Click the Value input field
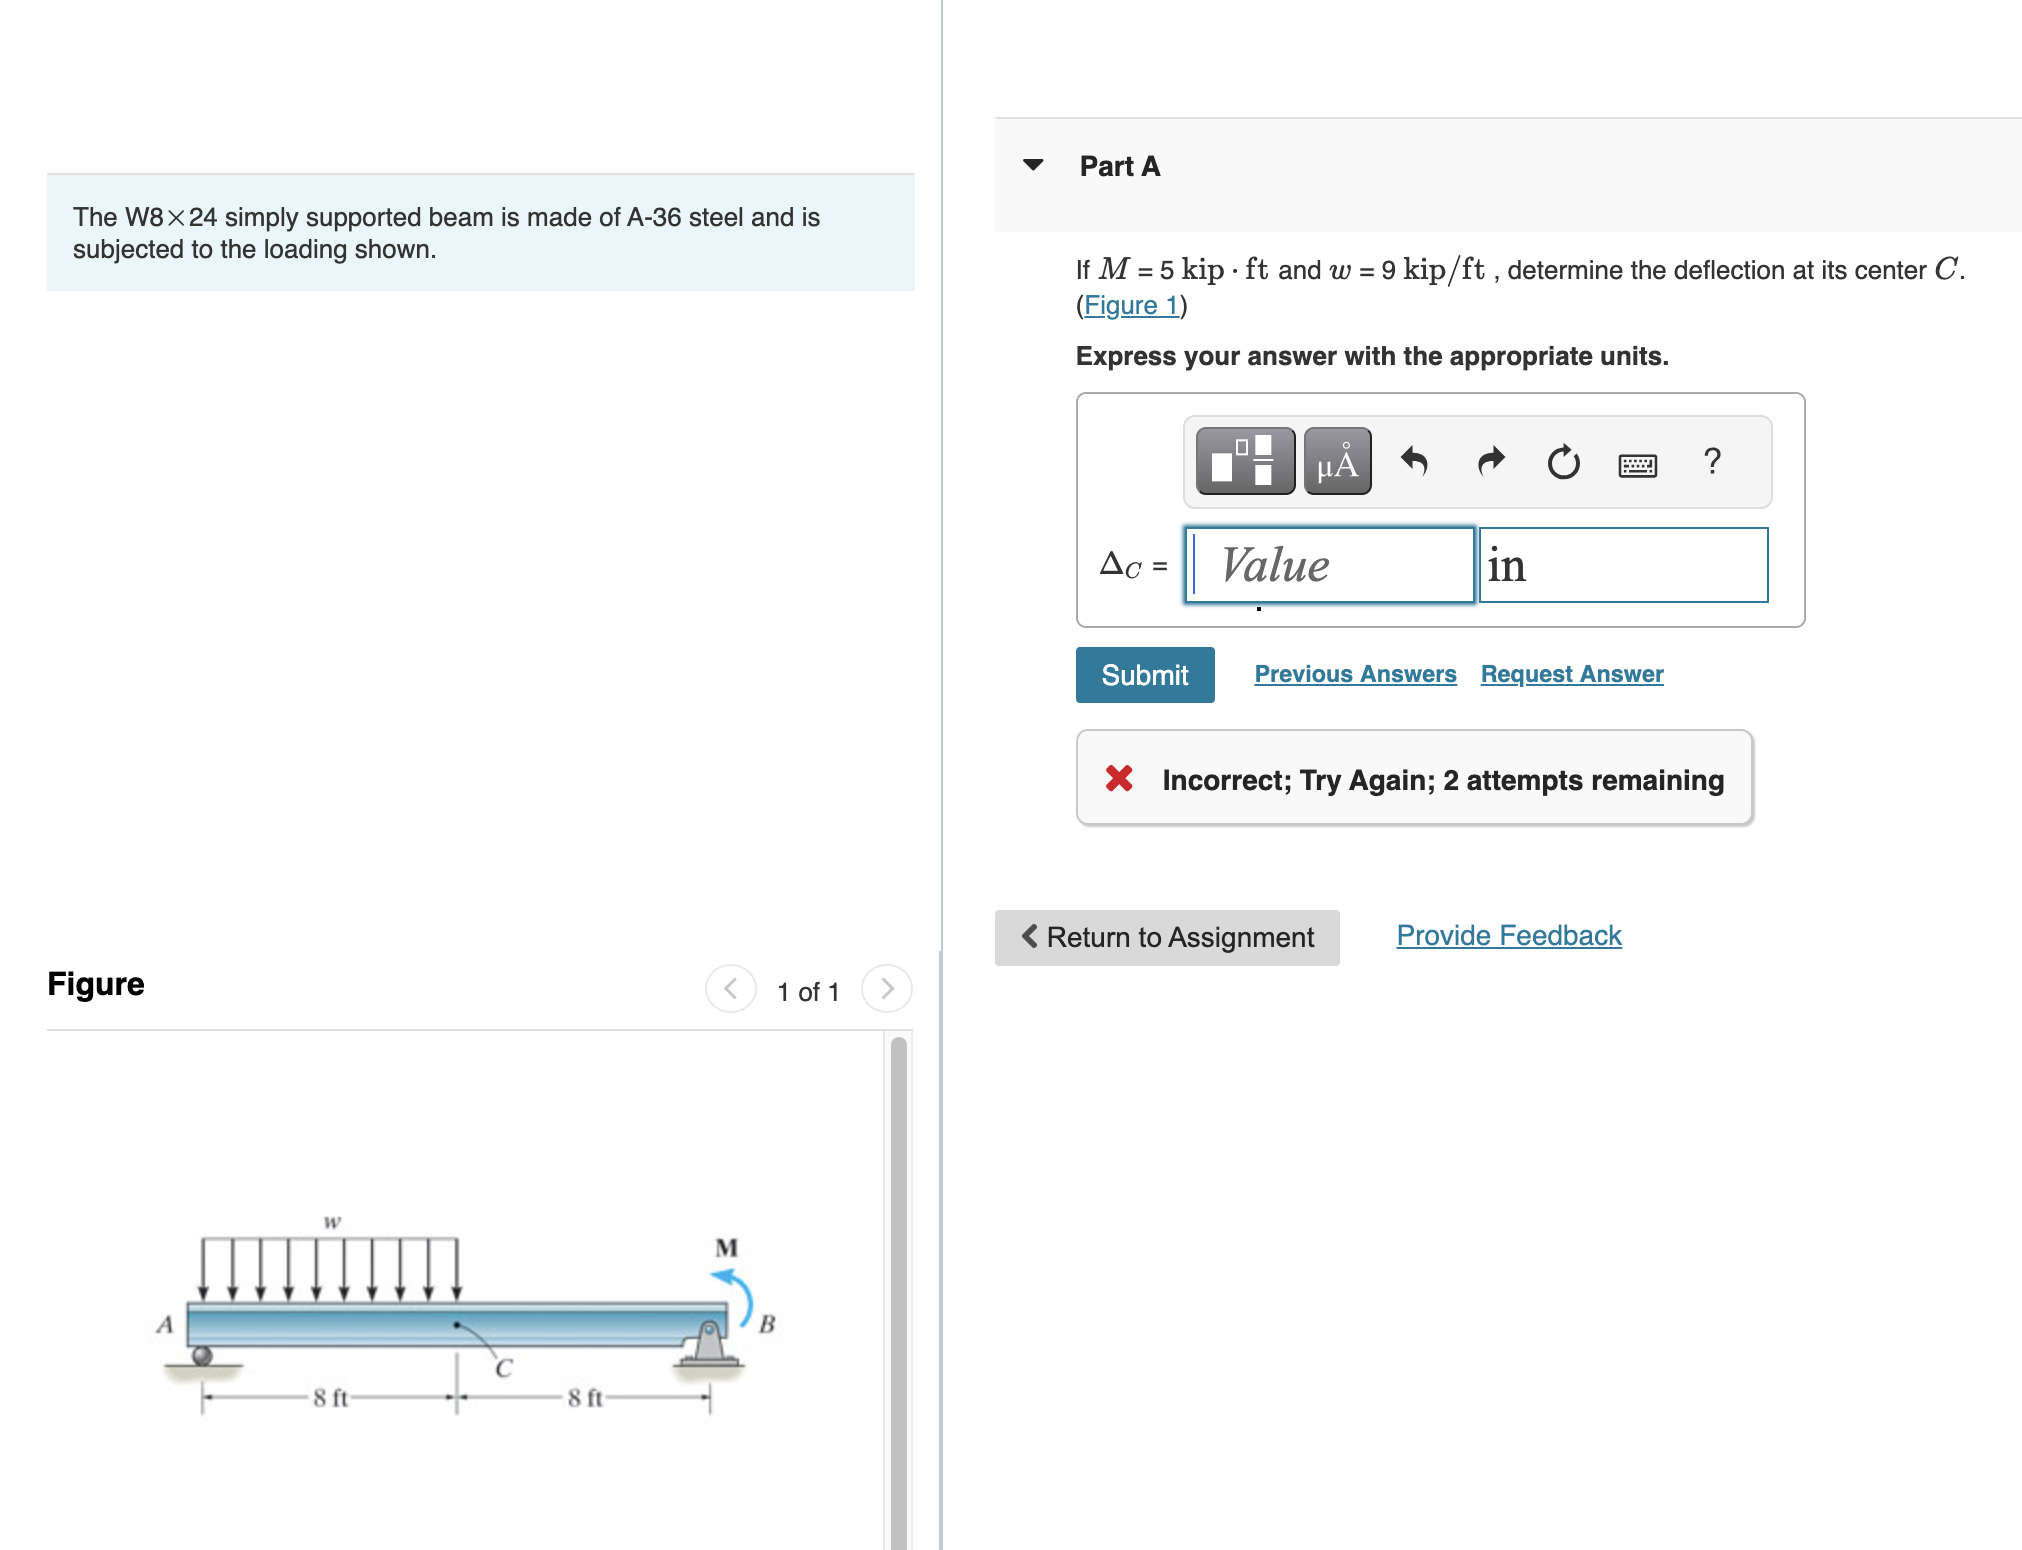Image resolution: width=2022 pixels, height=1550 pixels. click(x=1330, y=565)
